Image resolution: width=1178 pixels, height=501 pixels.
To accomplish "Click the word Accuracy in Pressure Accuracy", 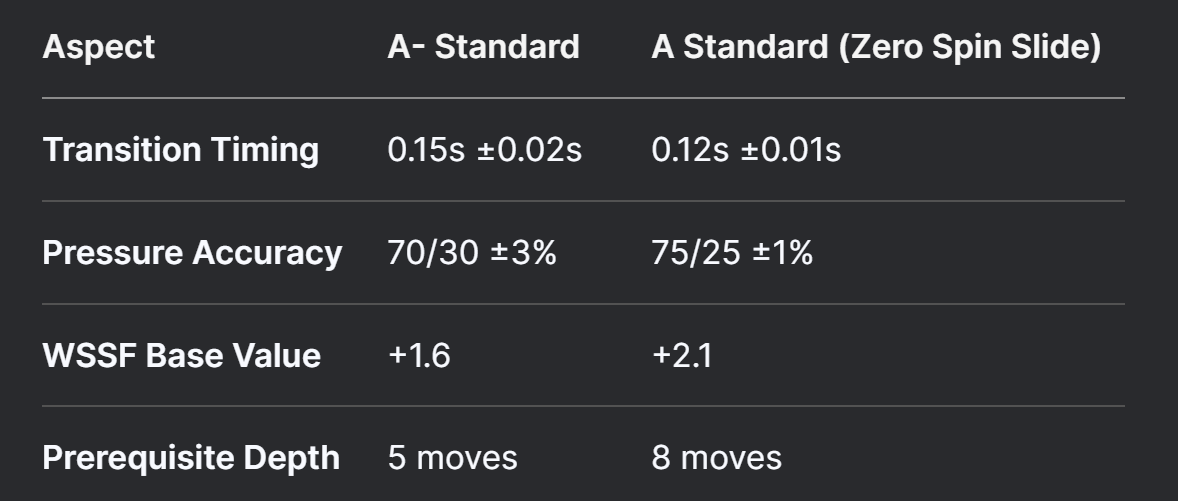I will [267, 253].
